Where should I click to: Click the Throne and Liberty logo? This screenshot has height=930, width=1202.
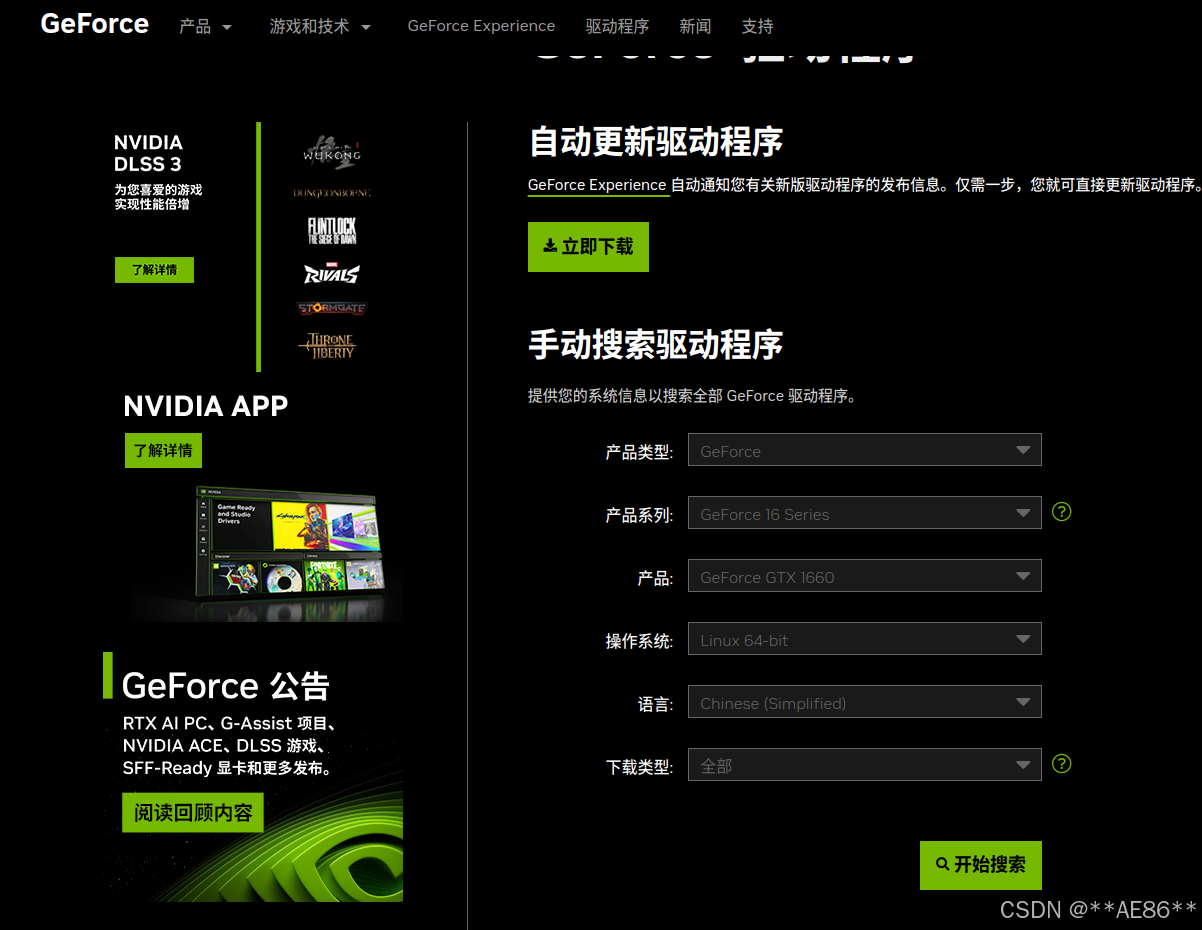tap(327, 345)
